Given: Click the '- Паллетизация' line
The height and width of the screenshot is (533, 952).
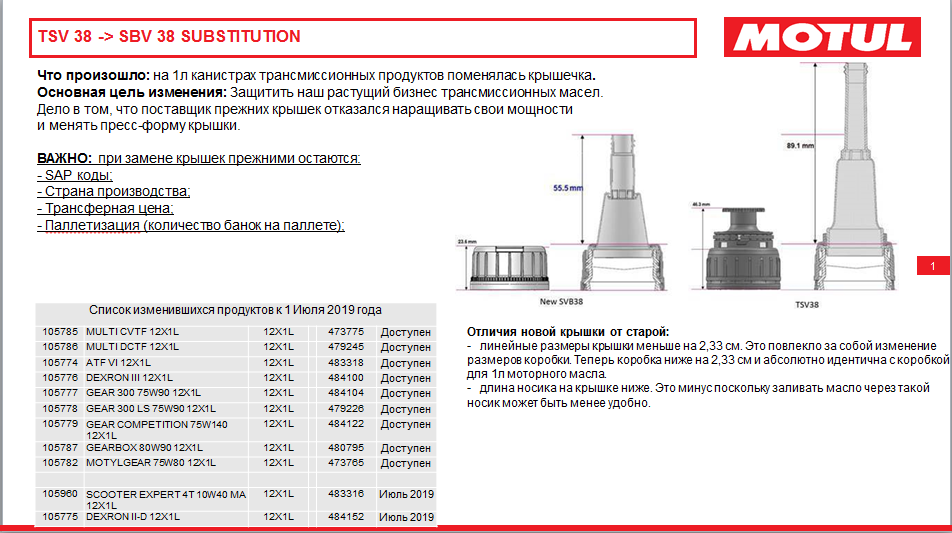Looking at the screenshot, I should (x=191, y=225).
